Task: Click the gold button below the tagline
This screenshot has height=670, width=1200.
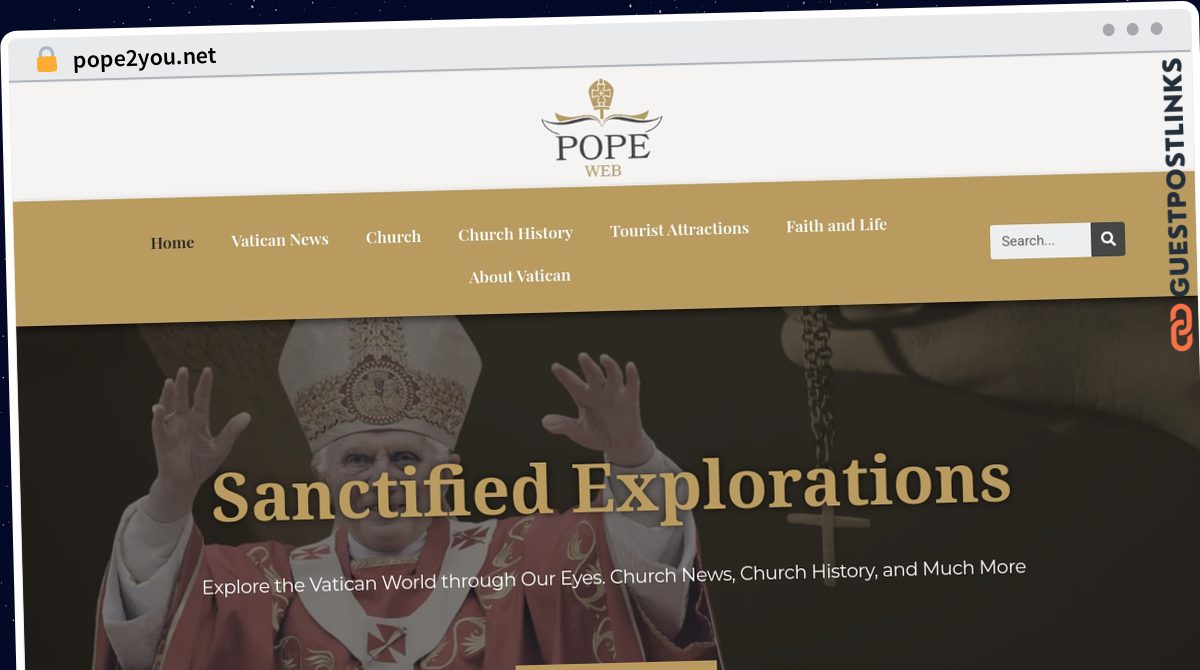Action: pyautogui.click(x=616, y=665)
